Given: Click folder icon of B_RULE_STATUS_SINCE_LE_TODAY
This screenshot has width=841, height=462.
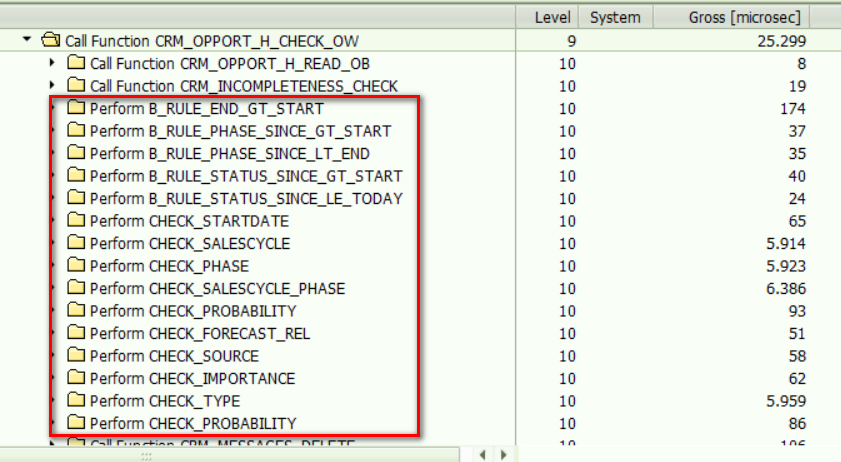Looking at the screenshot, I should [x=76, y=197].
